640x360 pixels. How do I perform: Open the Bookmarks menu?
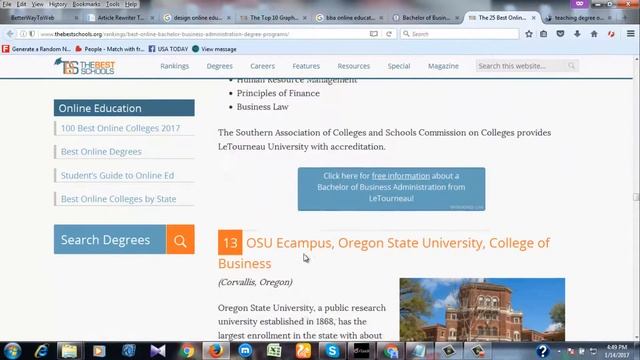(x=86, y=4)
